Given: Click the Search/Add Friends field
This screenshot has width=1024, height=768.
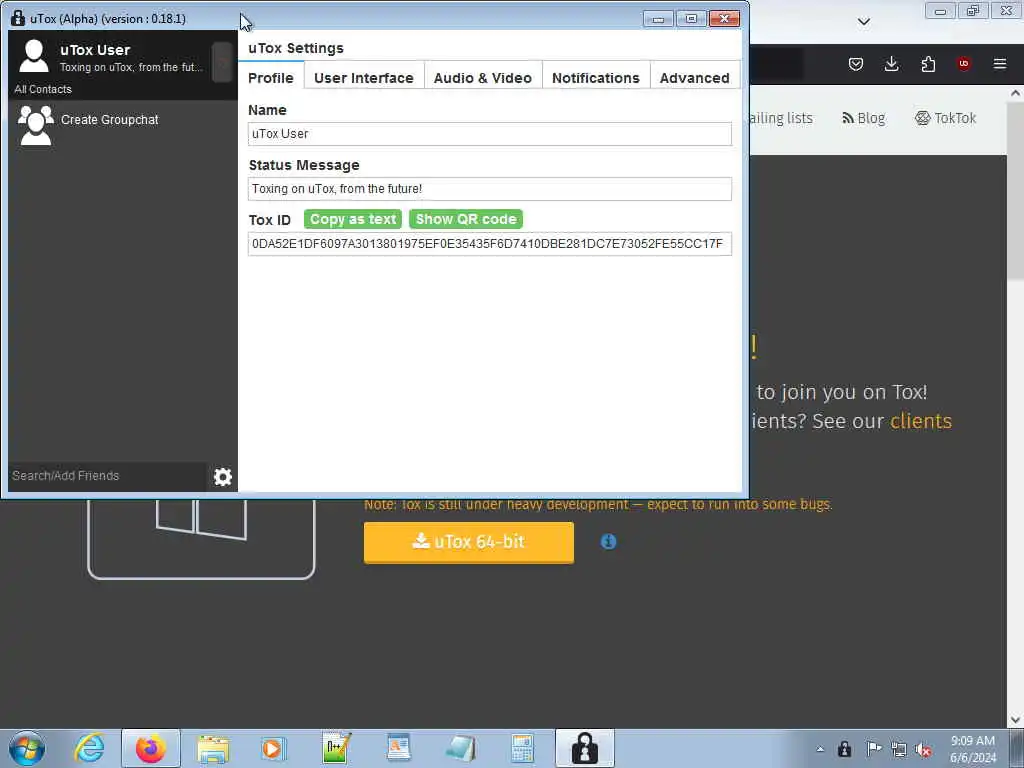Looking at the screenshot, I should point(108,476).
